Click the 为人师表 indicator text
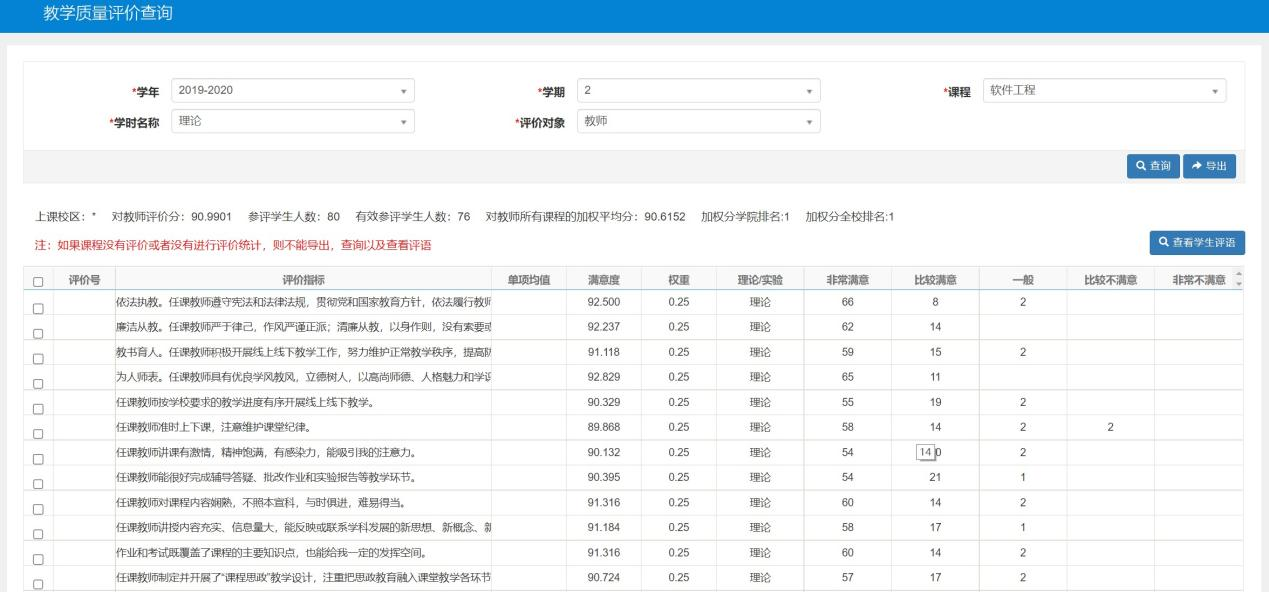 pos(303,376)
